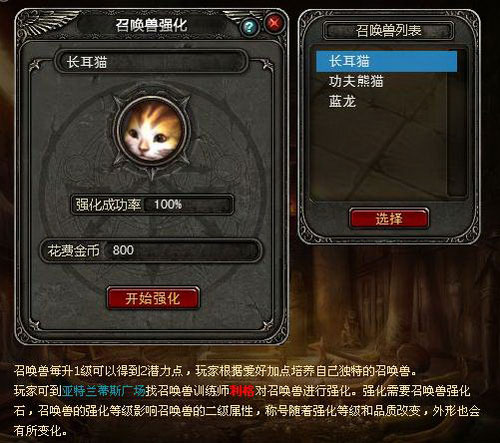
Task: Open the 亚特兰蒂斯广场 location link
Action: [104, 391]
